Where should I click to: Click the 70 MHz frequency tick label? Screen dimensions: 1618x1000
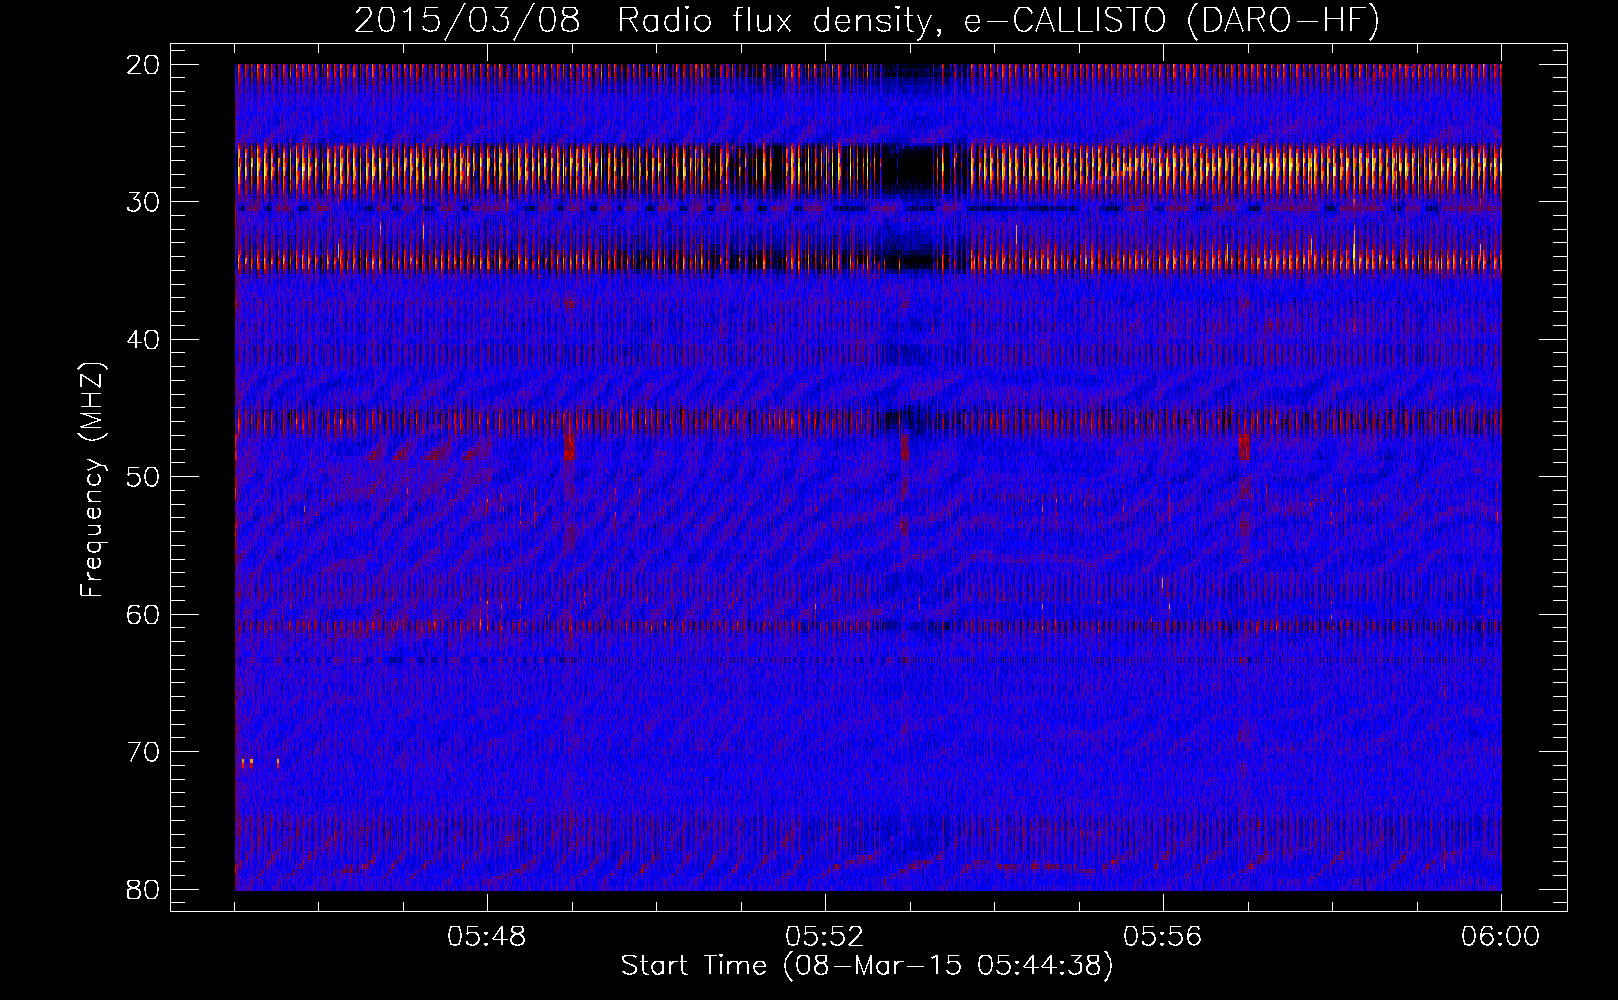(x=143, y=752)
